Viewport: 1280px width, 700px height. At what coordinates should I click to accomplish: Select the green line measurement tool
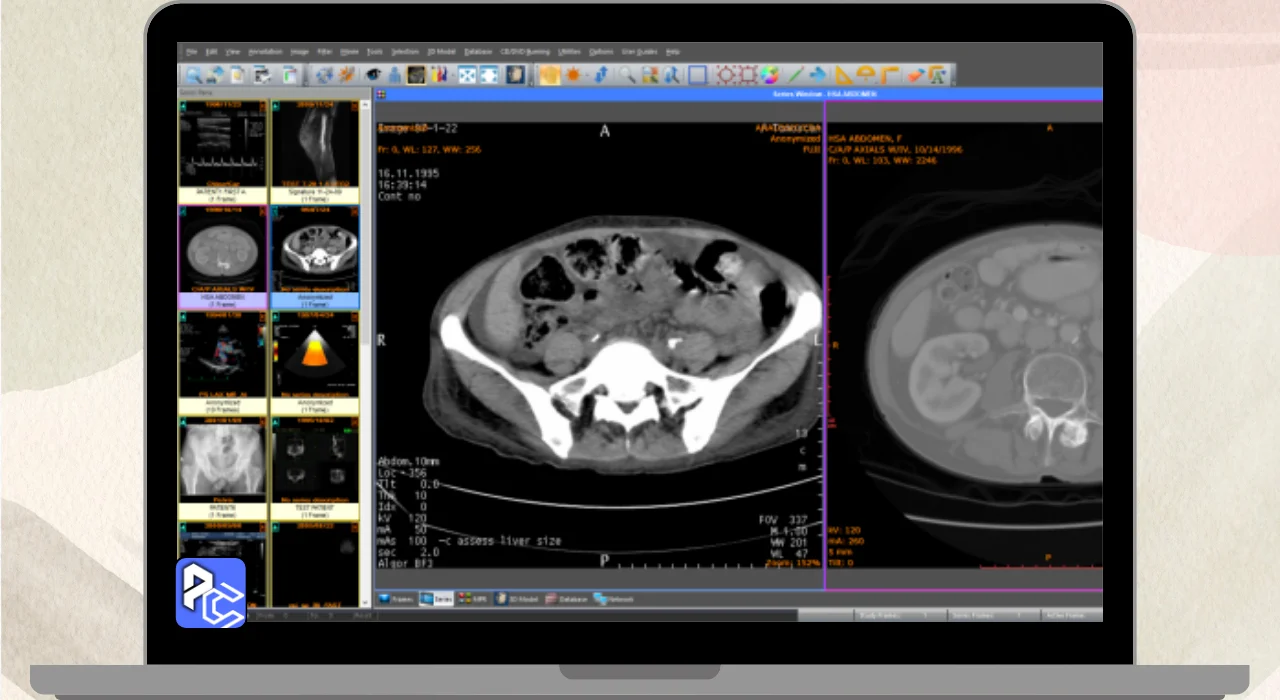(795, 75)
